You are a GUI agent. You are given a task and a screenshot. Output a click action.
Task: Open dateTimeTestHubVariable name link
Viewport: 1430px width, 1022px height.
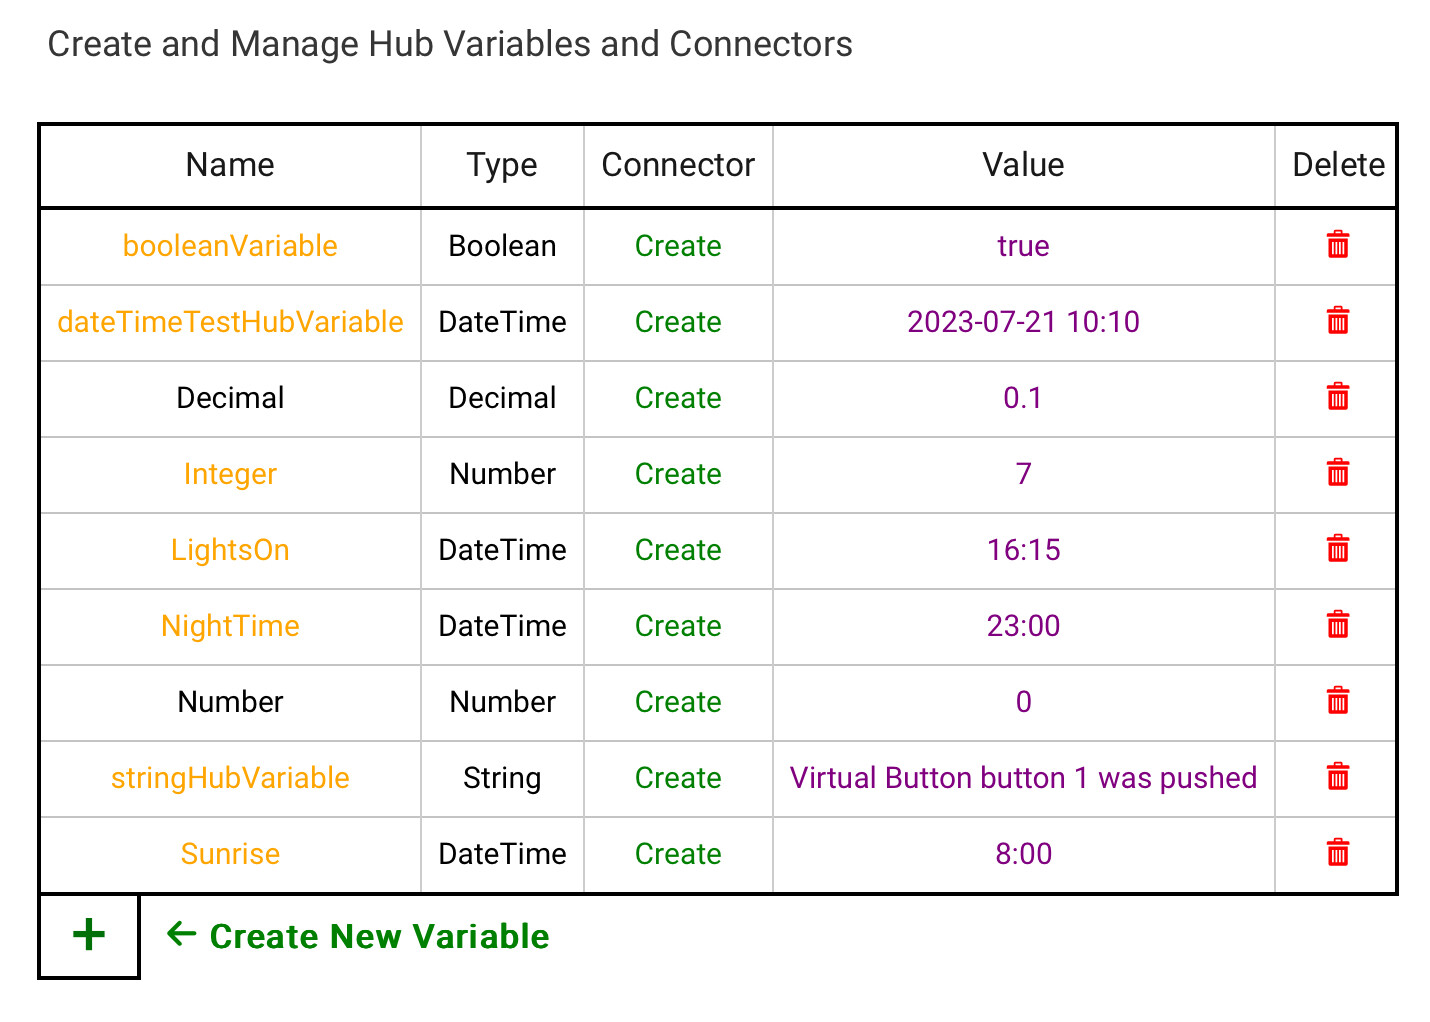tap(230, 322)
